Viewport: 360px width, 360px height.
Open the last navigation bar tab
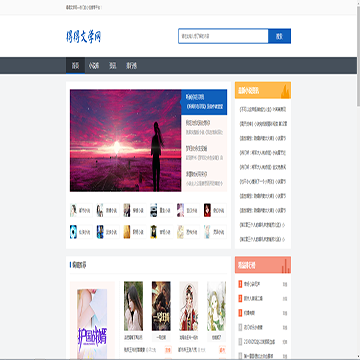point(131,66)
